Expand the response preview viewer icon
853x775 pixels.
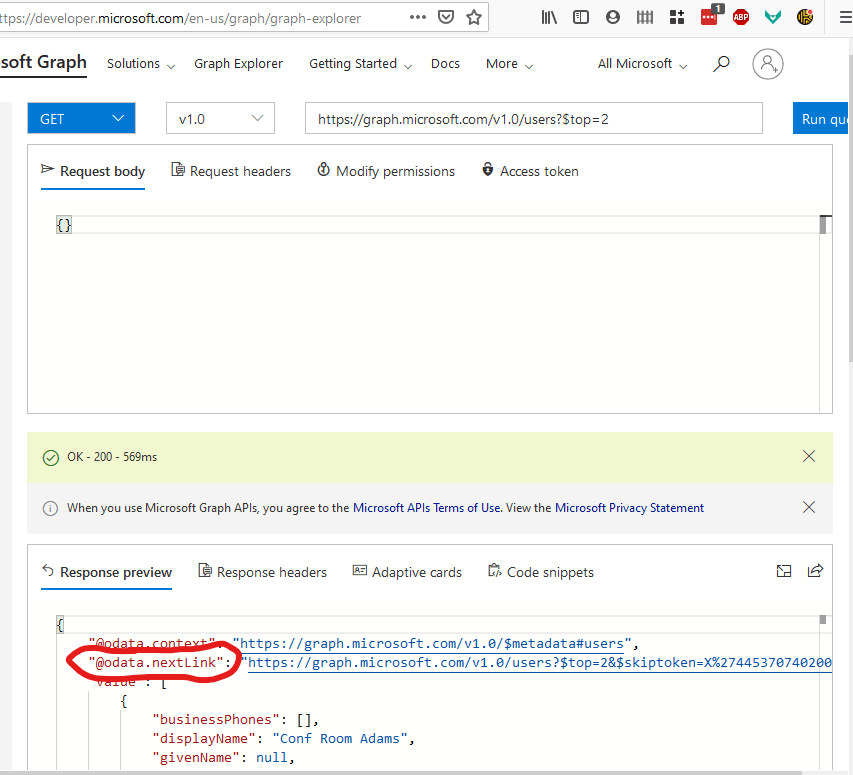(x=784, y=571)
